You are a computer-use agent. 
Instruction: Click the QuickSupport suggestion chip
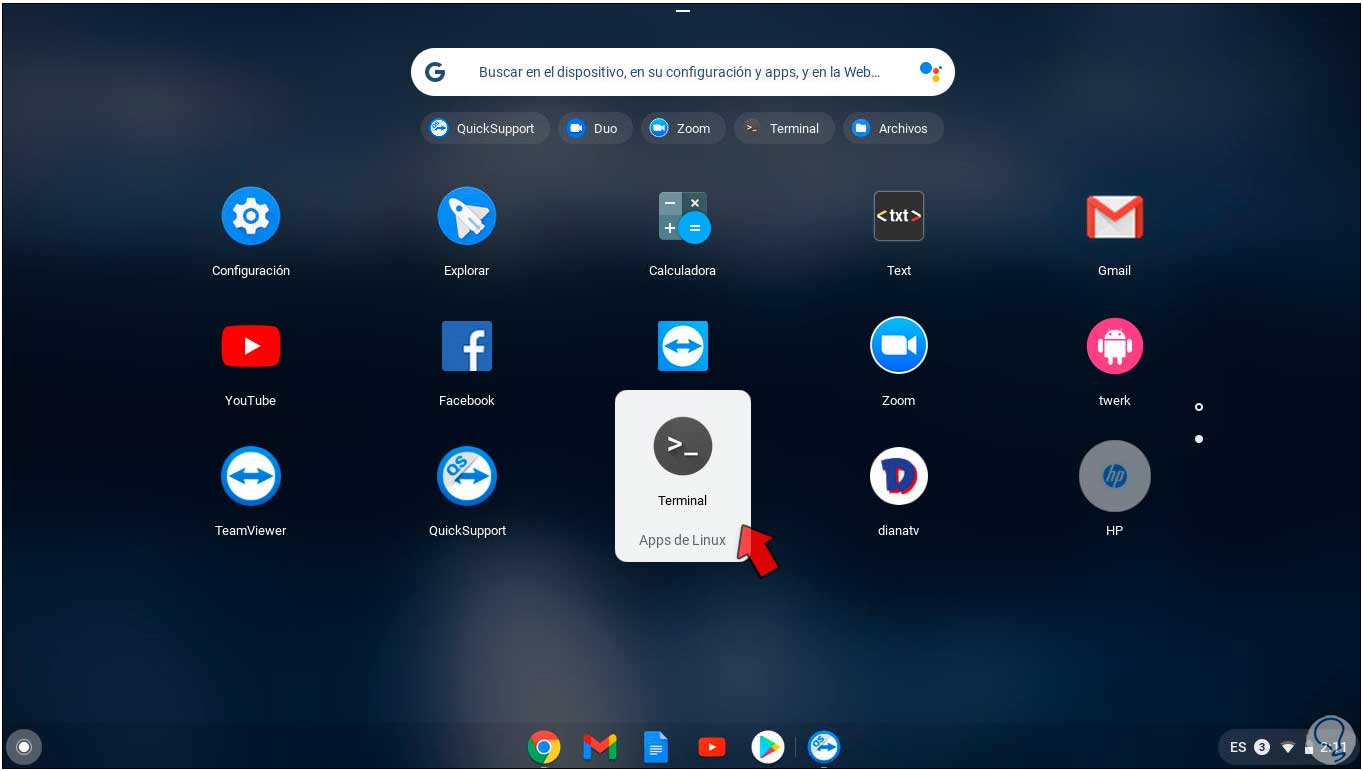pos(485,128)
